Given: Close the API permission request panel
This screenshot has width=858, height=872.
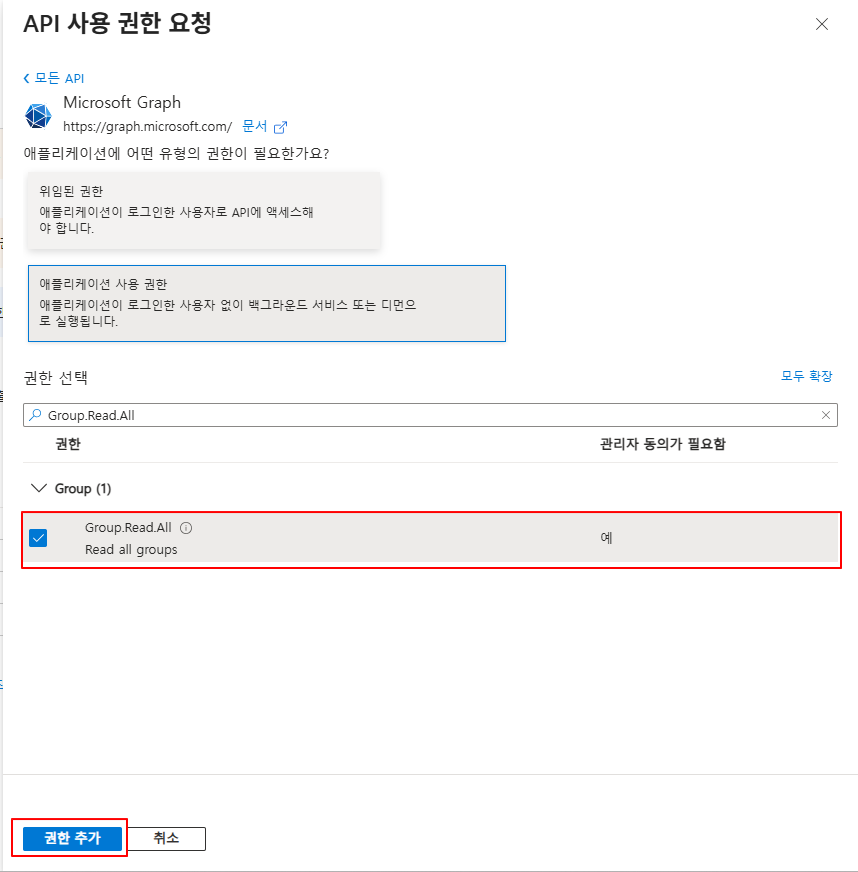Looking at the screenshot, I should coord(821,24).
